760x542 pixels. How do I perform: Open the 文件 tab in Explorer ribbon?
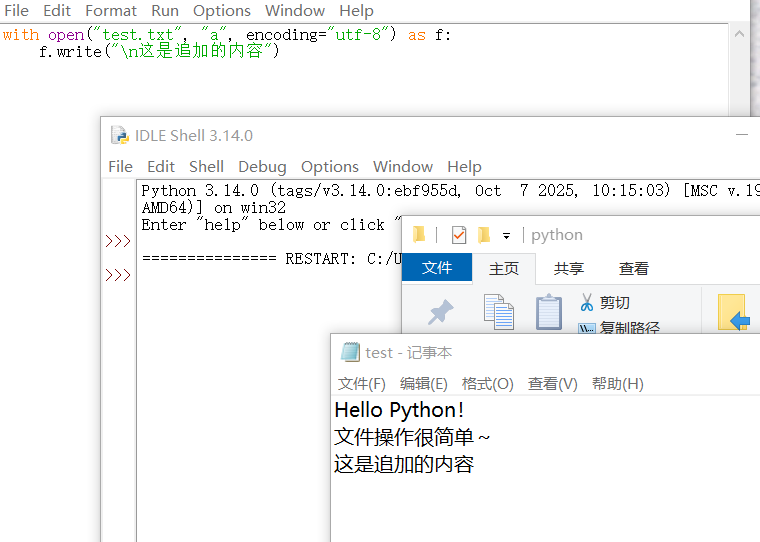click(x=437, y=268)
